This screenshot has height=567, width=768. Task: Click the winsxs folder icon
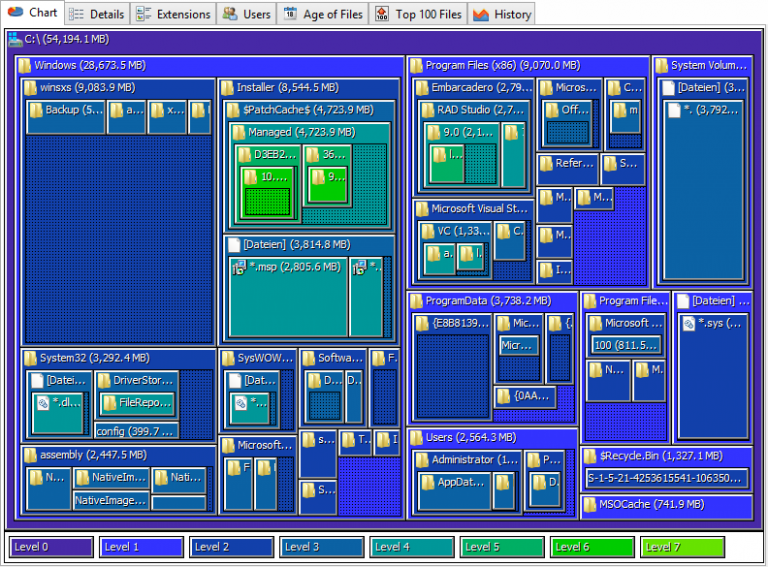[32, 88]
